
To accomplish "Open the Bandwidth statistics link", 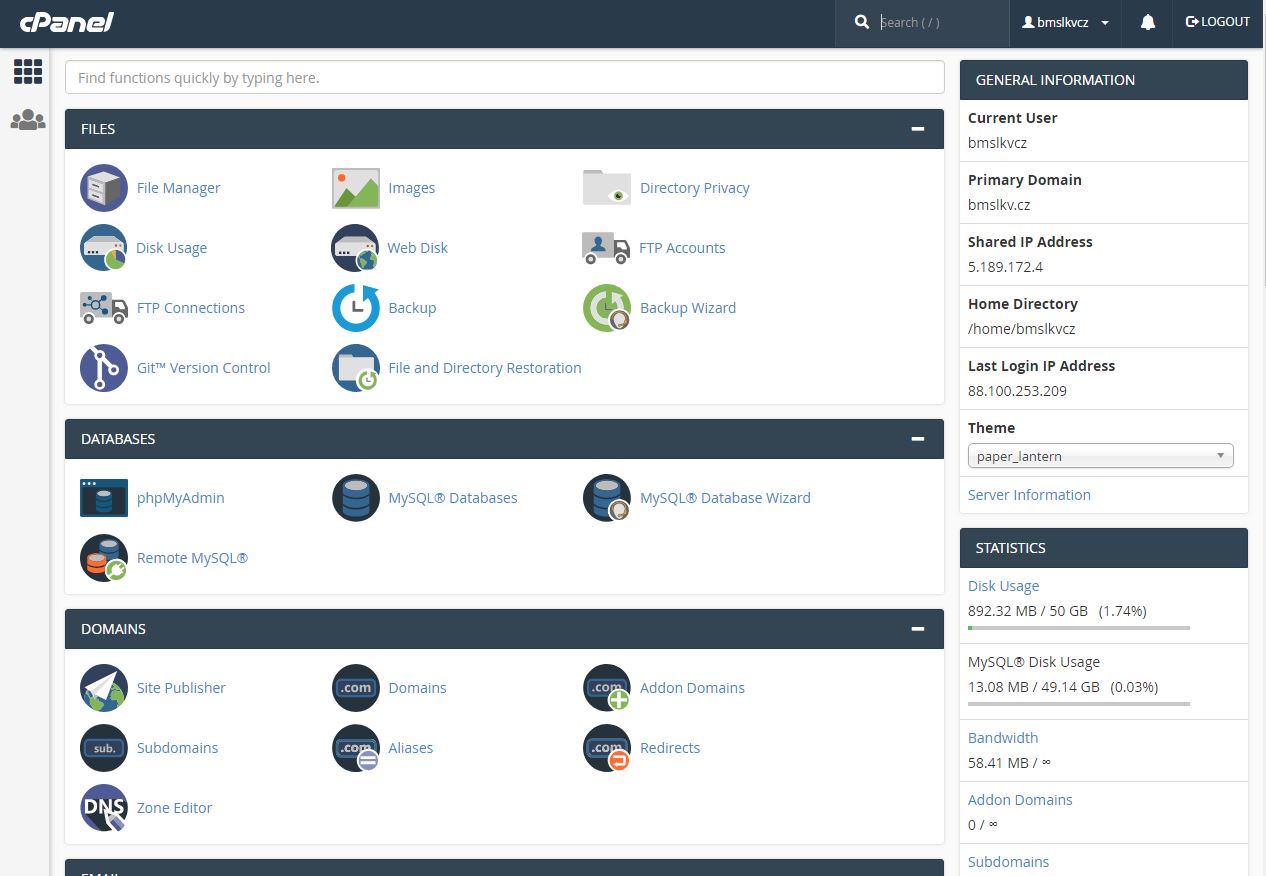I will pyautogui.click(x=1003, y=738).
